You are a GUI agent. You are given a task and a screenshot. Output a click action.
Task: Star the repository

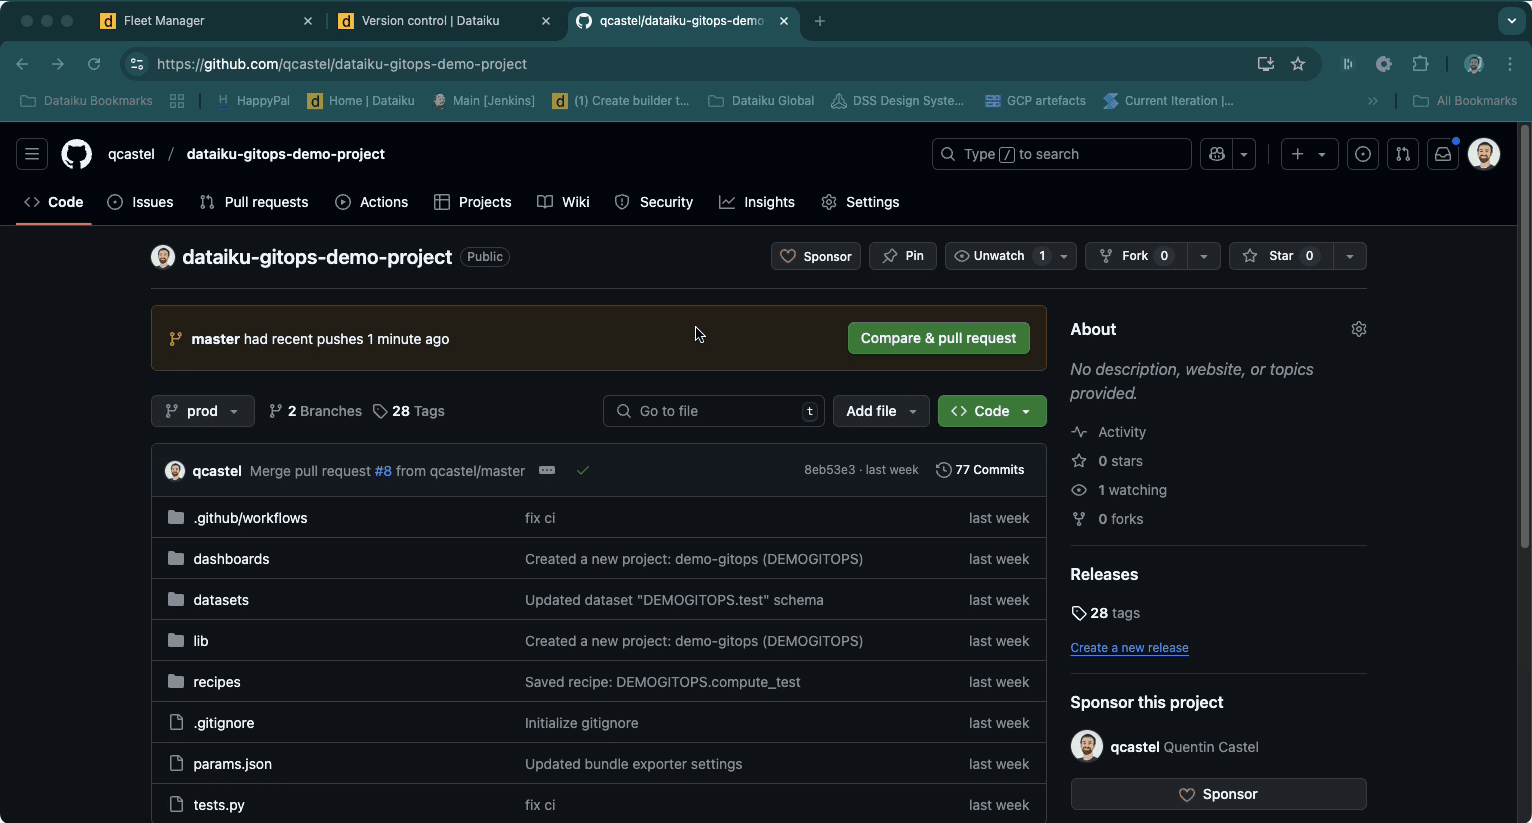1280,256
